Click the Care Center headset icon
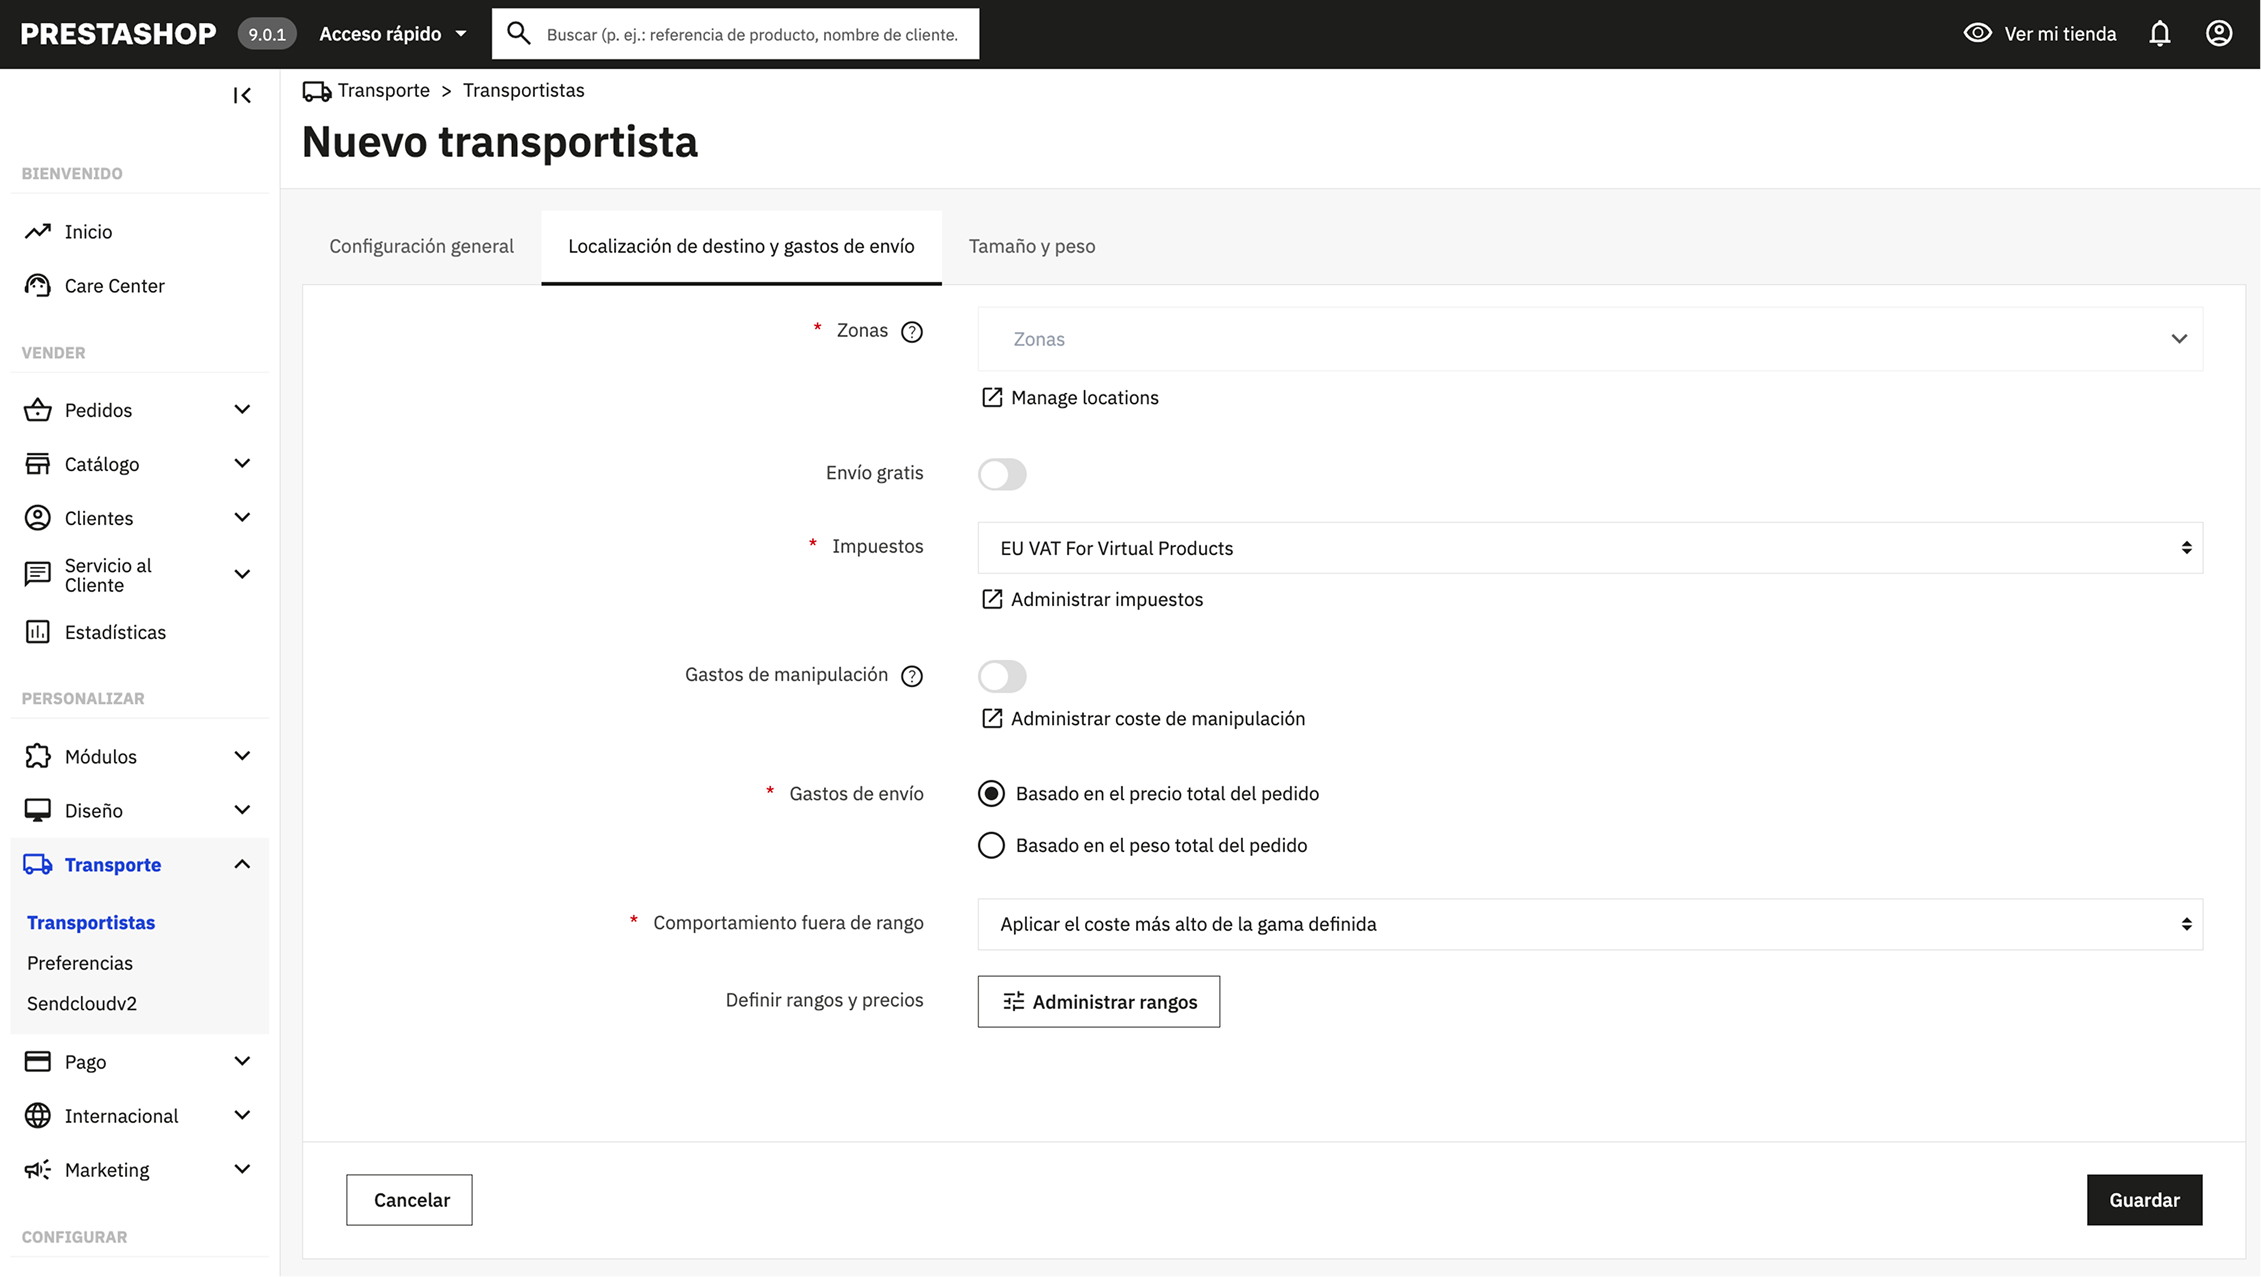Image resolution: width=2261 pixels, height=1277 pixels. tap(38, 286)
